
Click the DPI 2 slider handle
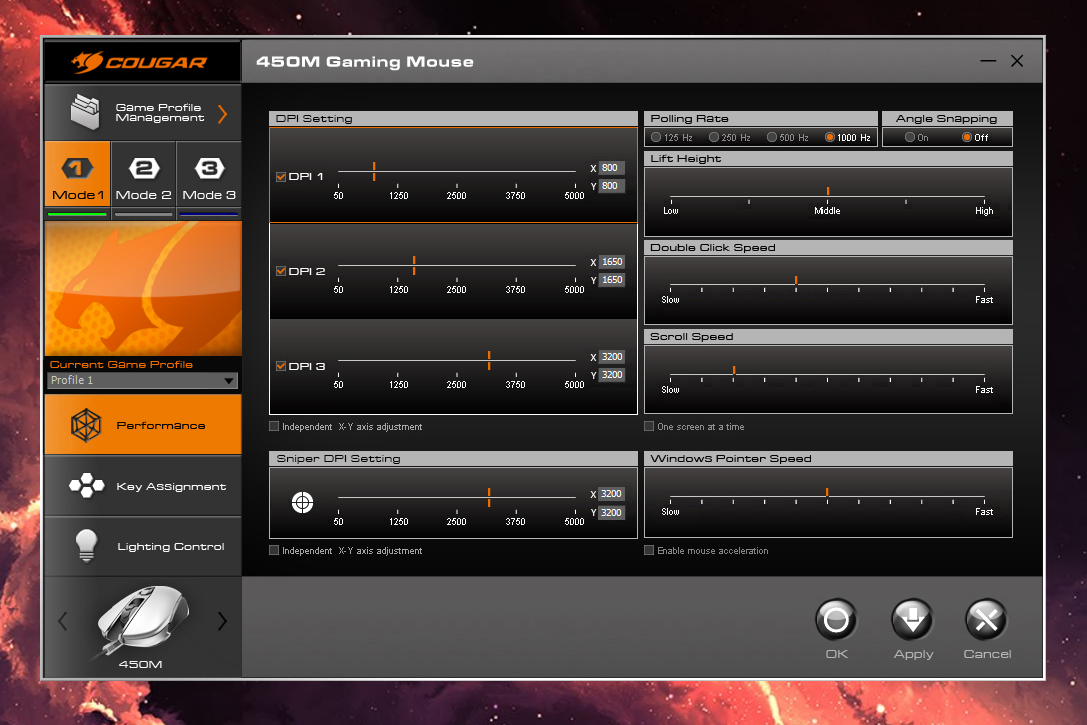[x=414, y=265]
